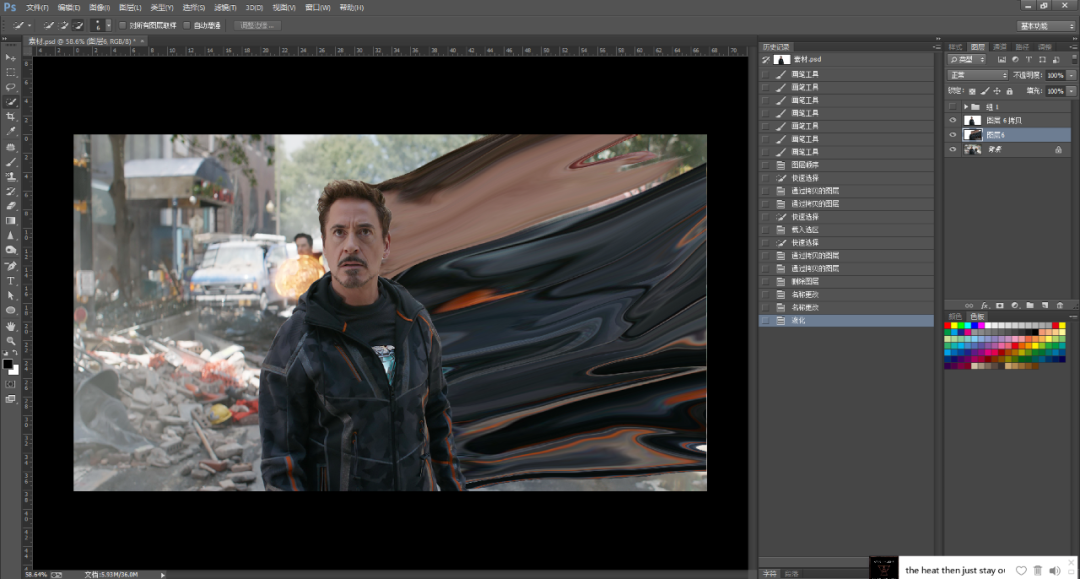Select the 图层顺序 history state
This screenshot has width=1080, height=579.
[x=847, y=165]
